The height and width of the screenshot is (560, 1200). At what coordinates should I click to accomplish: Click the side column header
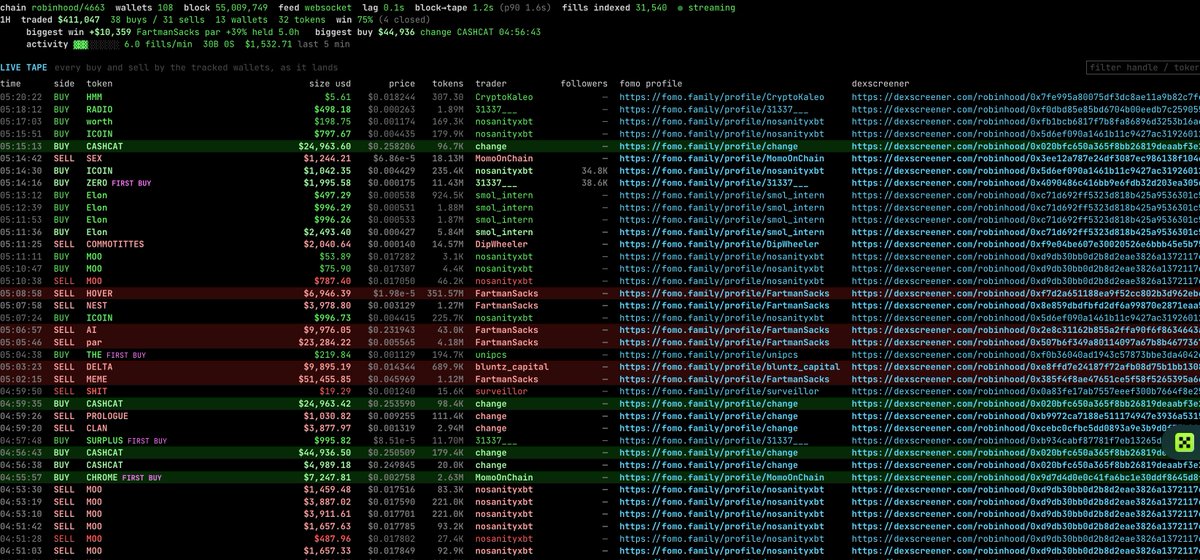click(x=64, y=83)
